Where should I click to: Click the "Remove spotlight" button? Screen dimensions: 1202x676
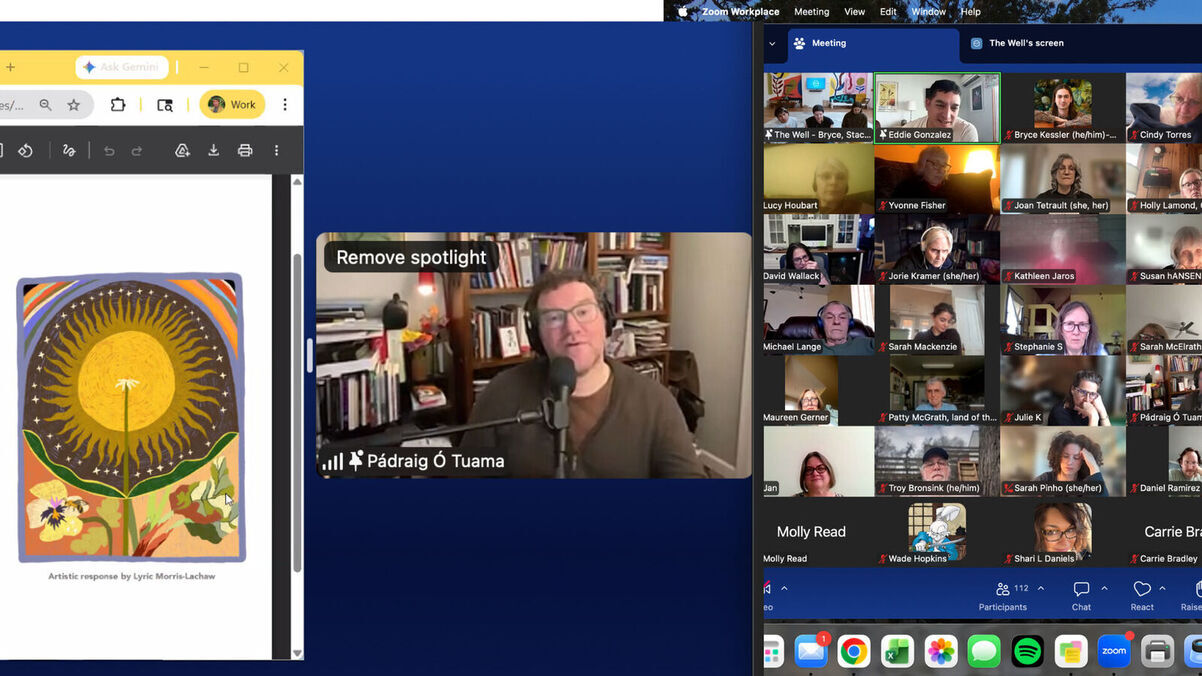tap(409, 256)
